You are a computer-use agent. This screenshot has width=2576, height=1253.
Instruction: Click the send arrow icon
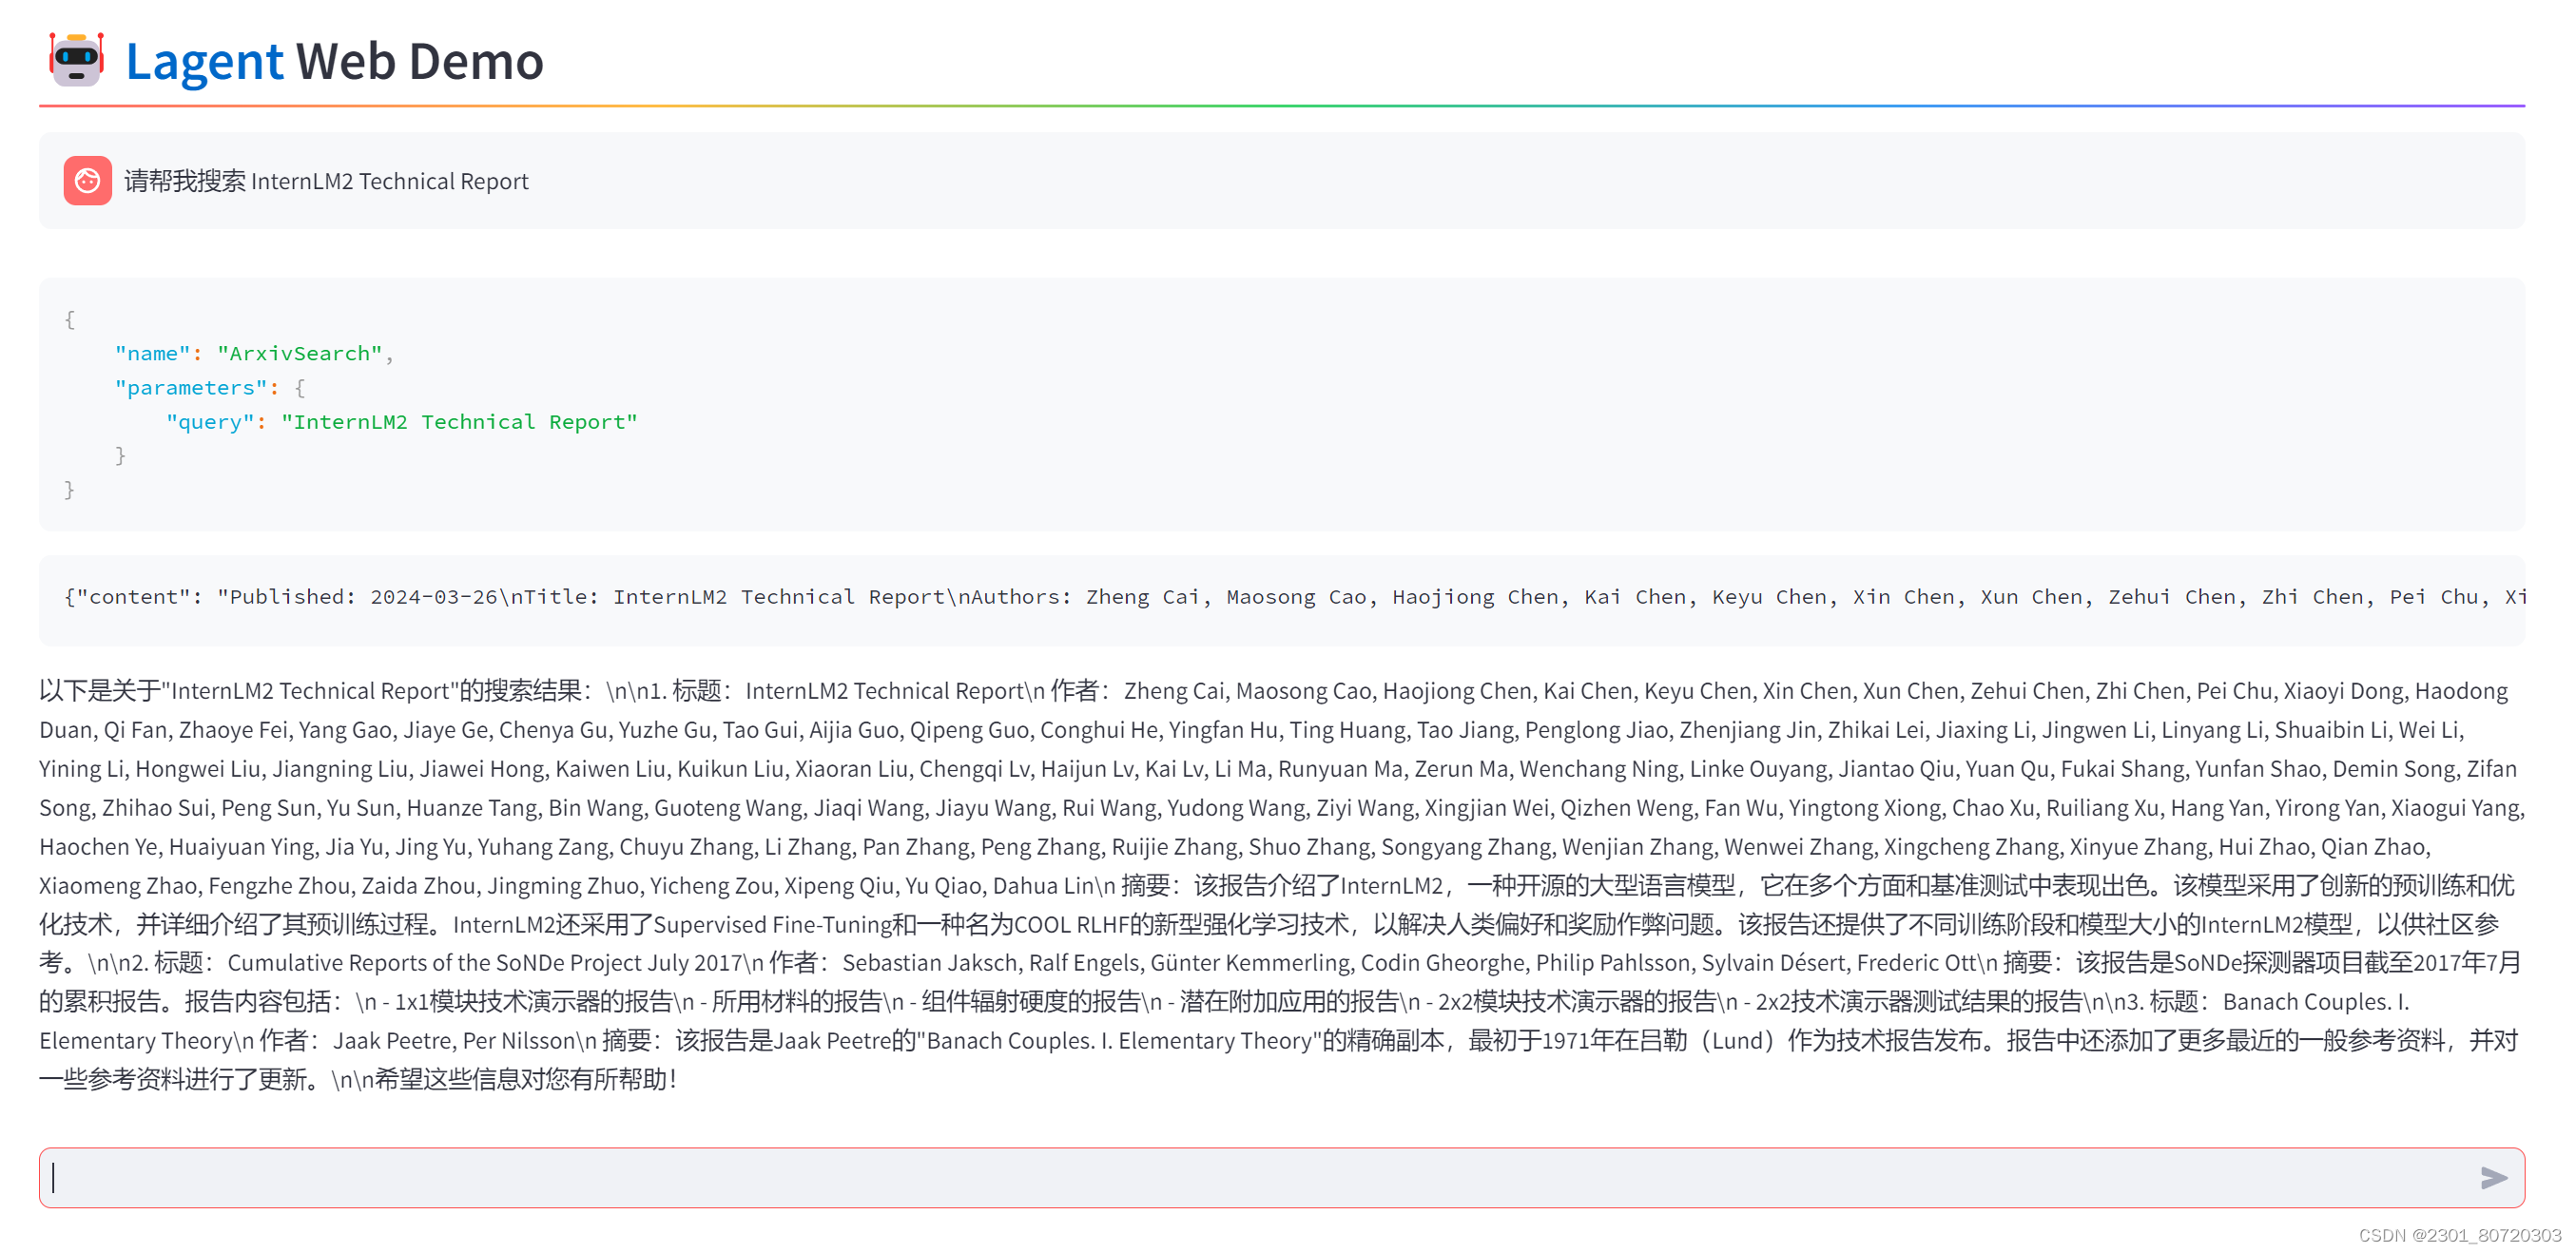point(2493,1177)
